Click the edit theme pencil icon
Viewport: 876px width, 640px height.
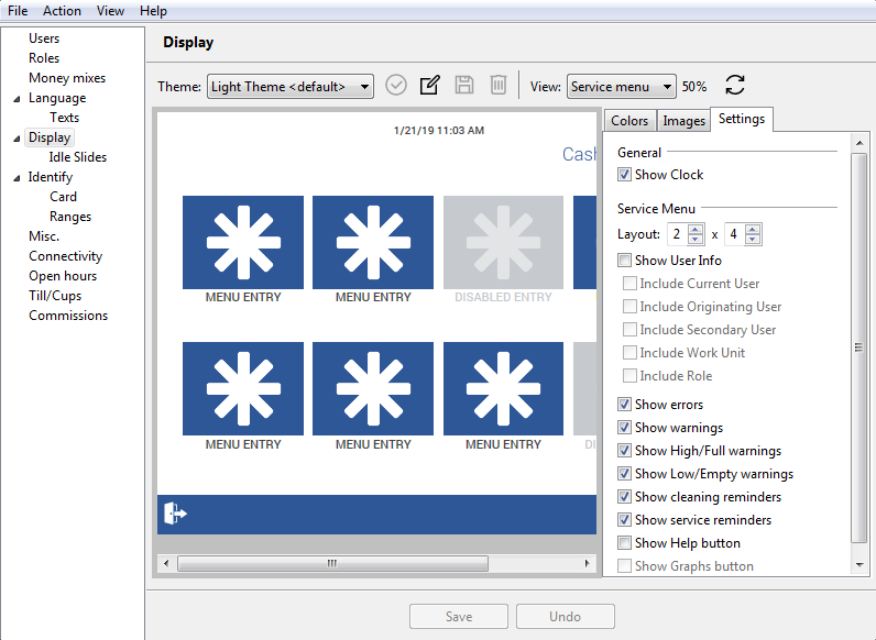[430, 85]
